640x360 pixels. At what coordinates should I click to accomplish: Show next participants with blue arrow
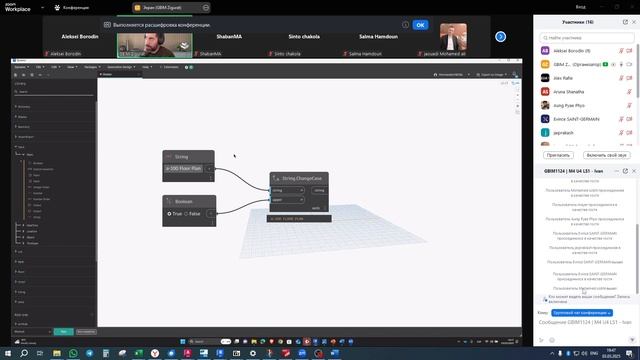coord(500,37)
